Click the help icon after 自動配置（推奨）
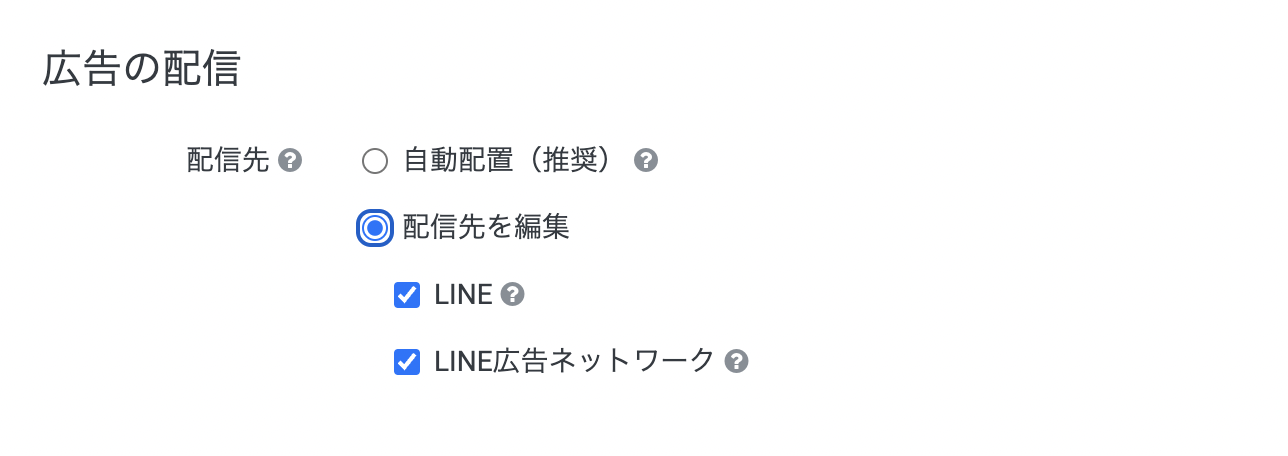 [x=646, y=160]
